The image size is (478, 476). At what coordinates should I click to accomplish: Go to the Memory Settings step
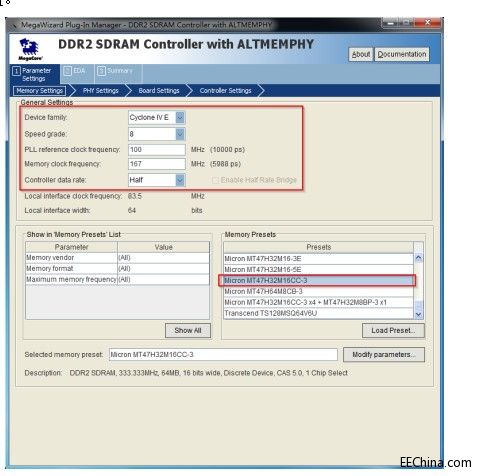pyautogui.click(x=39, y=91)
